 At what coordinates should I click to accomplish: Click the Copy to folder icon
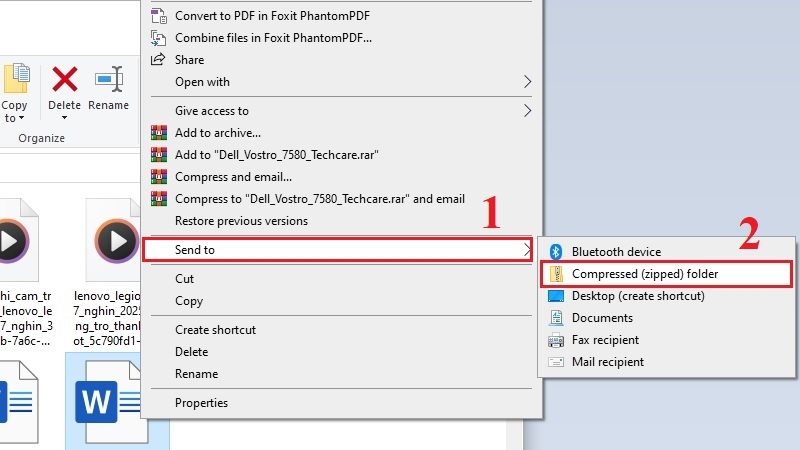[16, 78]
